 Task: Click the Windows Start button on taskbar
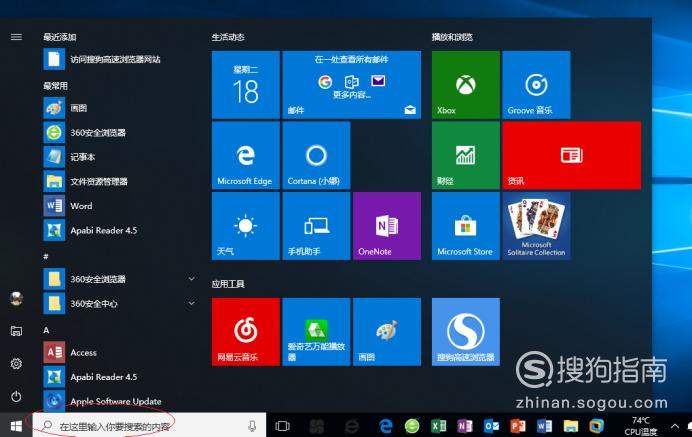click(16, 426)
